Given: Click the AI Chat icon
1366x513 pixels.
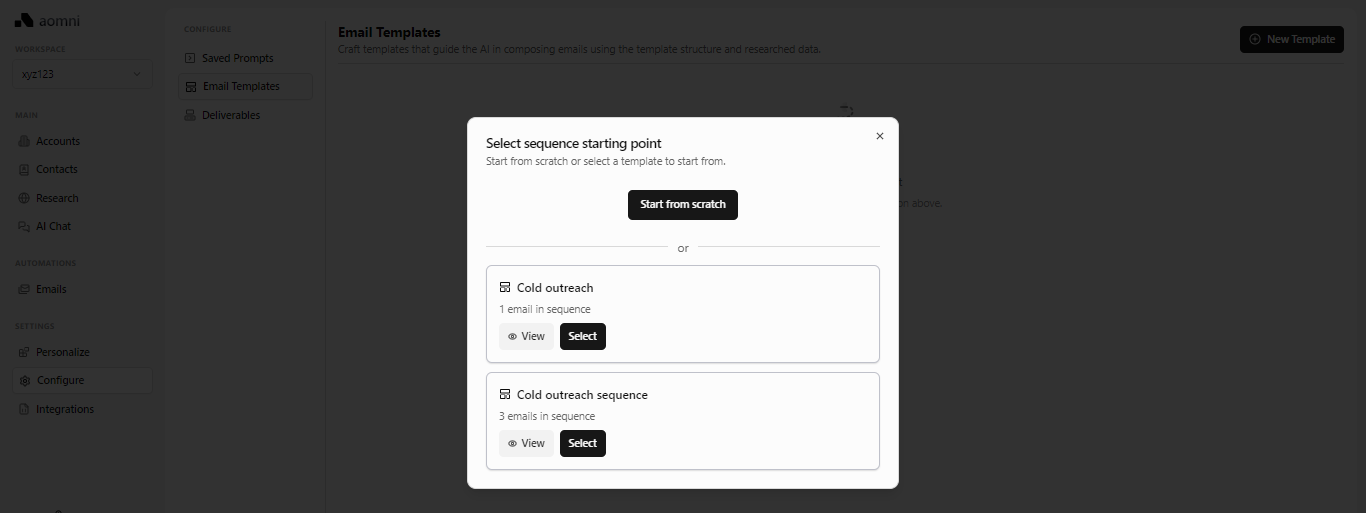Looking at the screenshot, I should (25, 226).
